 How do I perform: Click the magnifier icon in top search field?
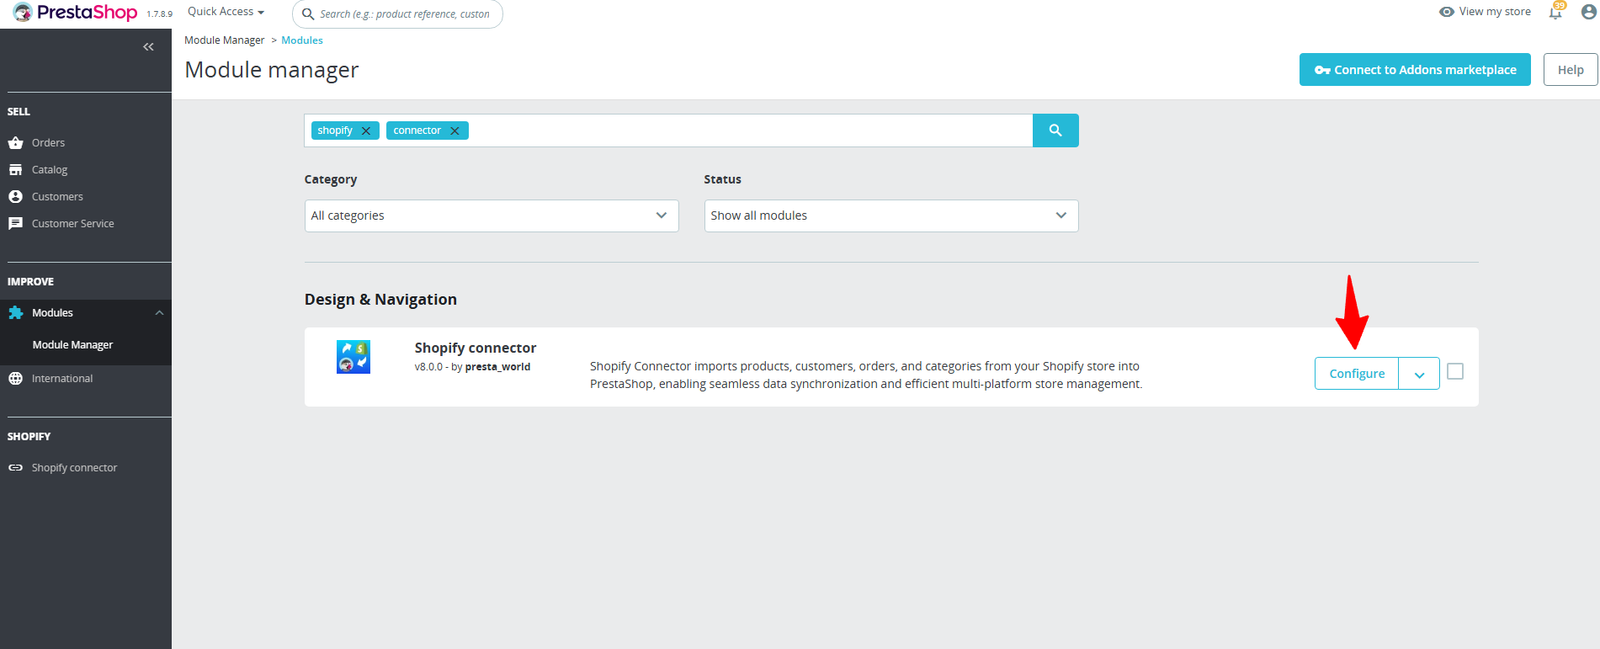point(308,14)
